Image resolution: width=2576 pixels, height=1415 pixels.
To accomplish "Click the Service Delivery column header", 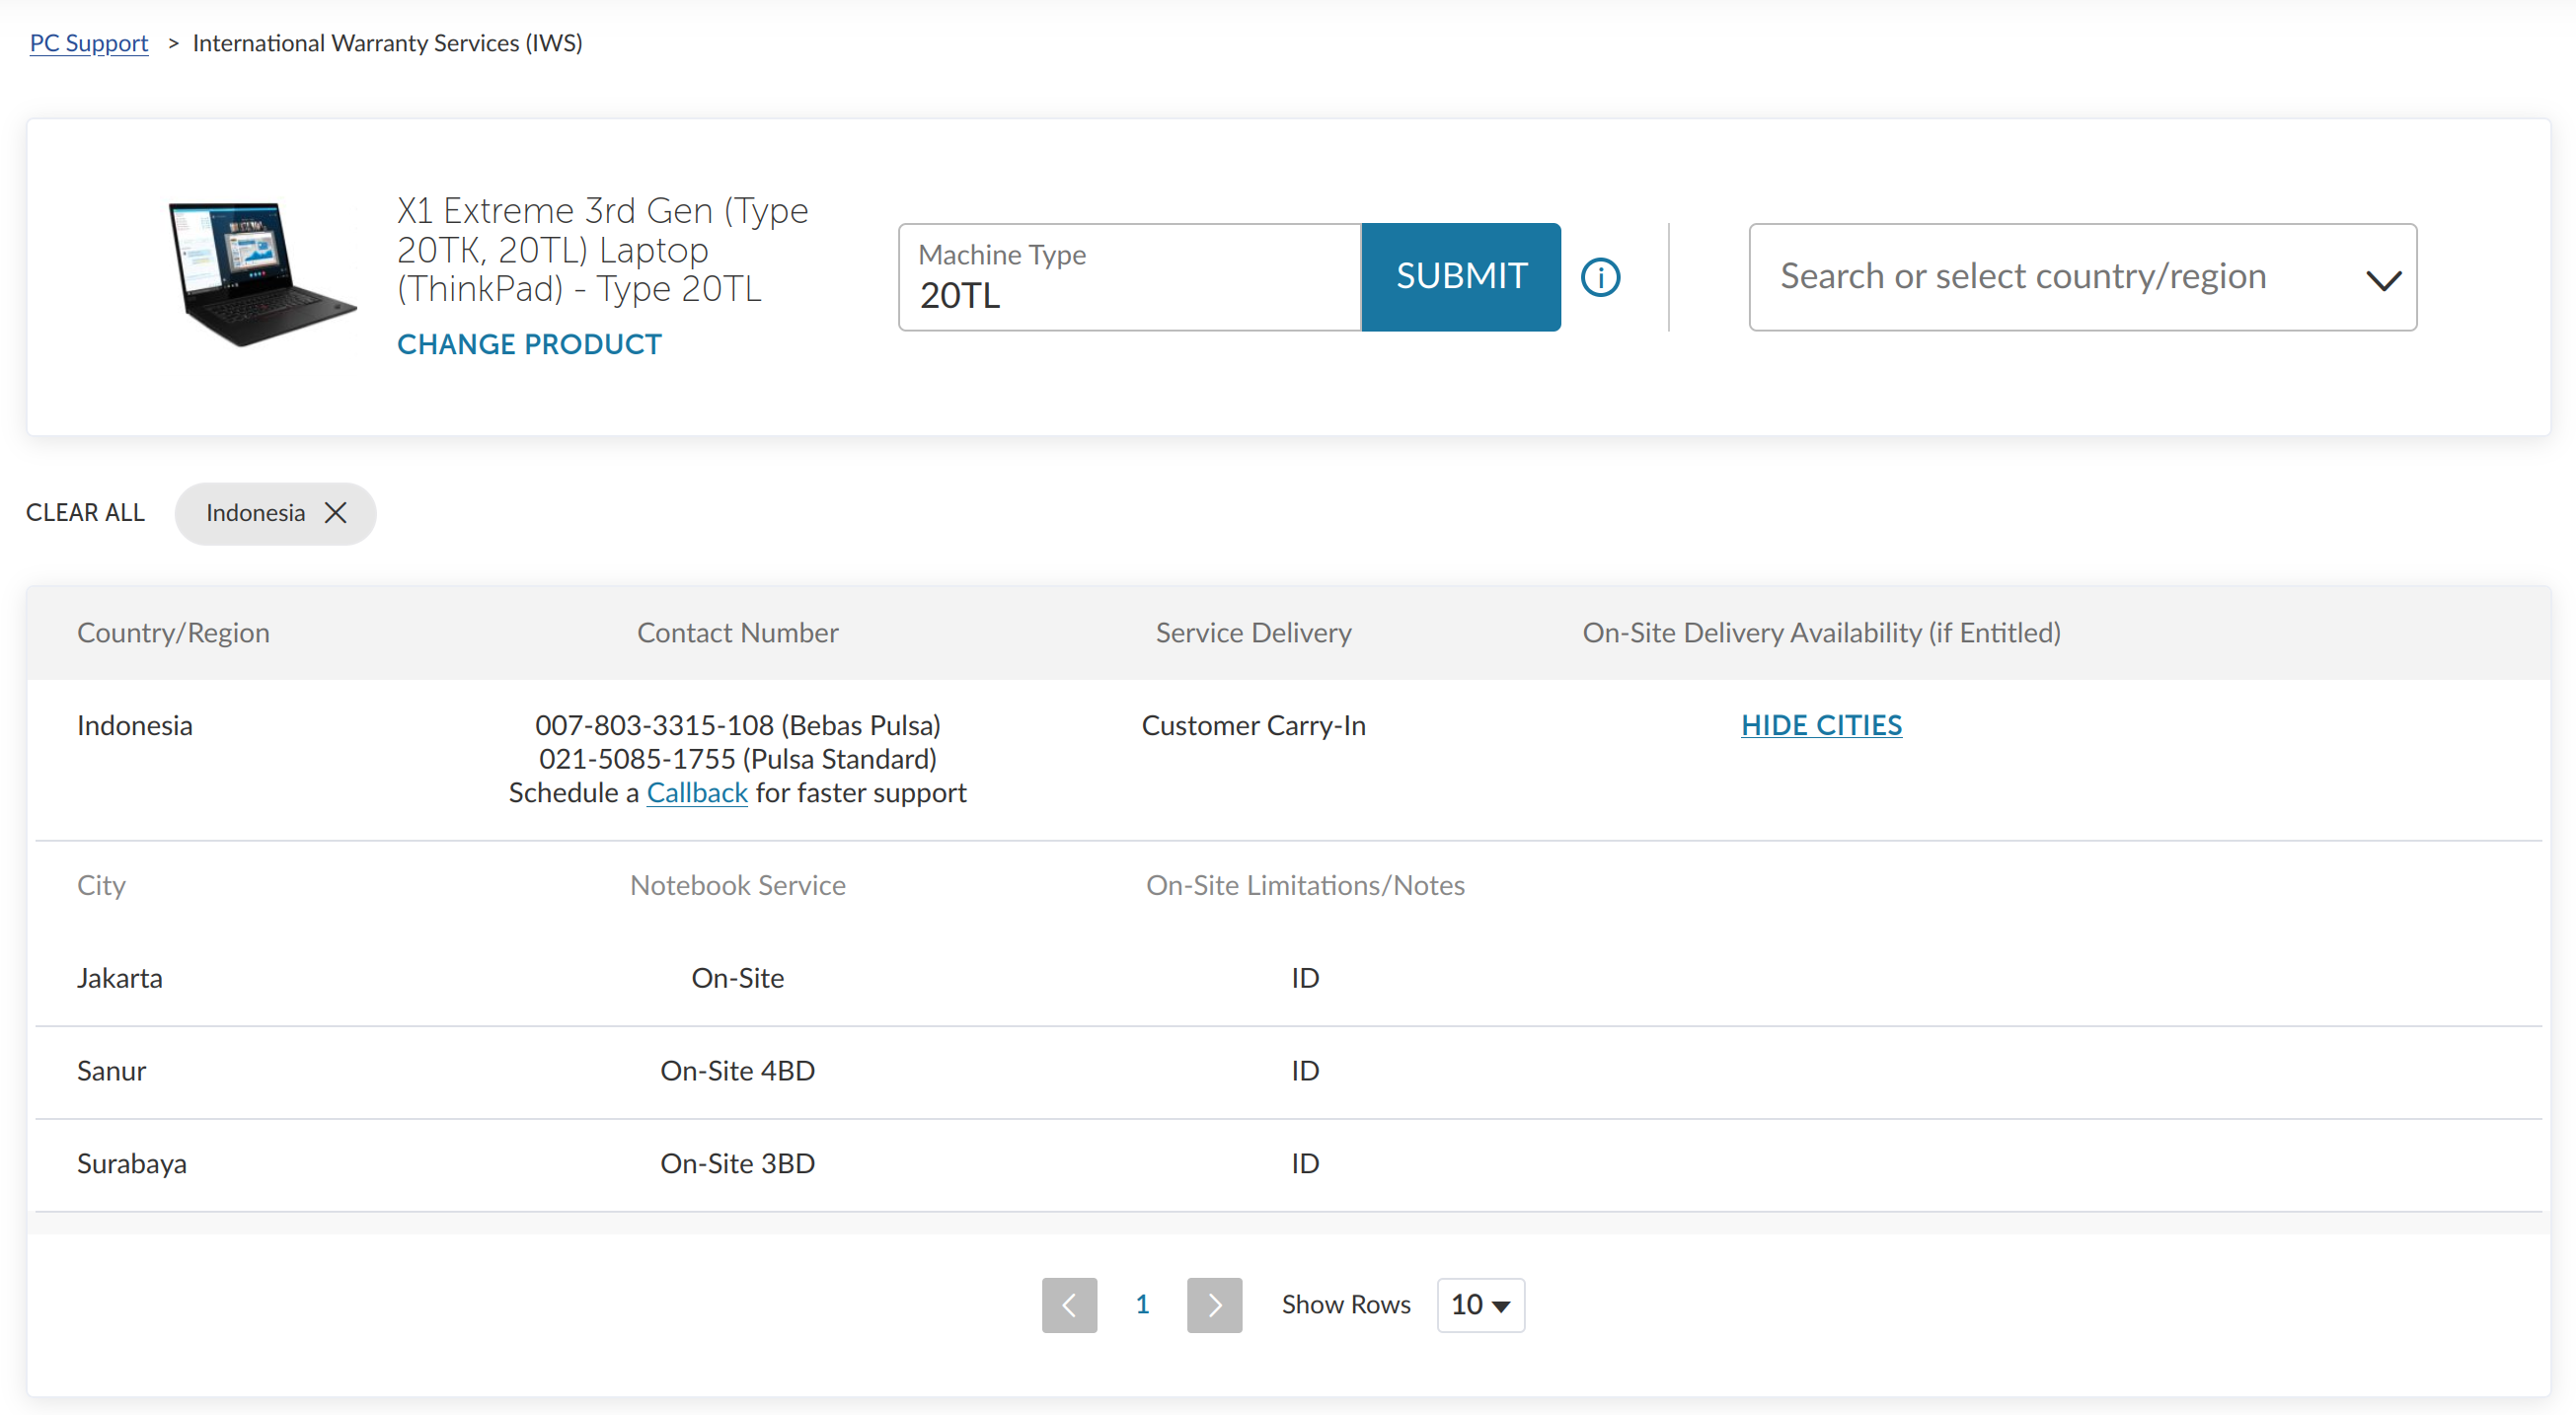I will click(x=1254, y=633).
